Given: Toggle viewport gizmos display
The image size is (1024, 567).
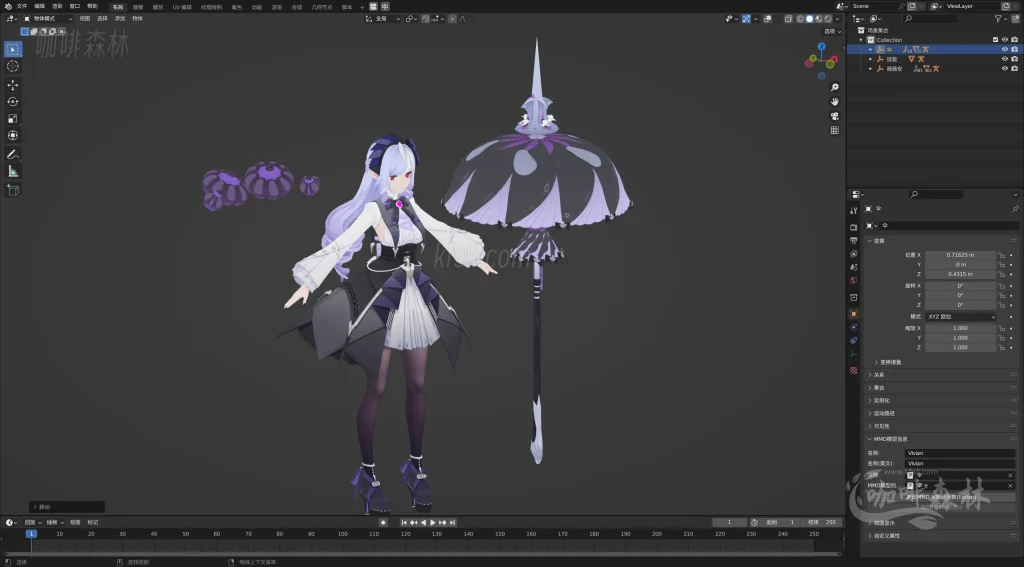Looking at the screenshot, I should [746, 19].
